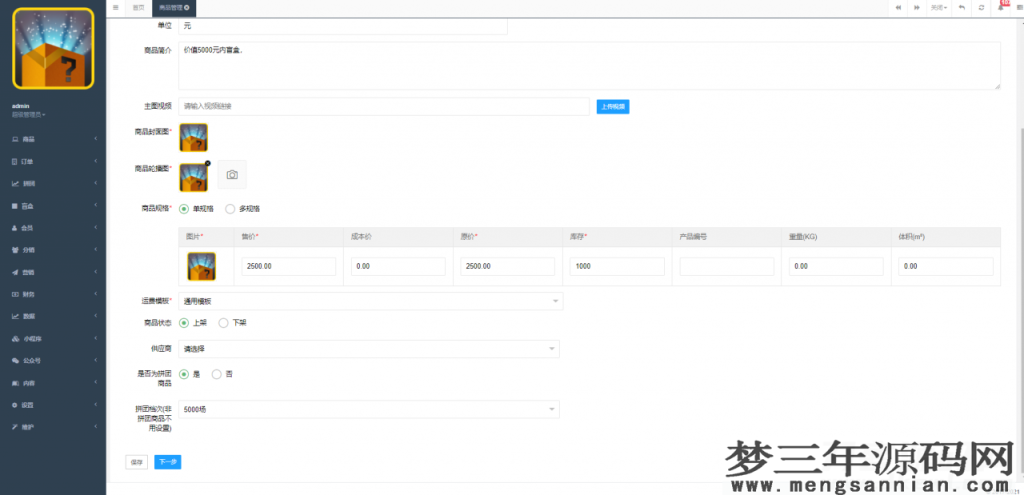Click the 单位 input containing 元
The image size is (1024, 495).
coord(343,26)
